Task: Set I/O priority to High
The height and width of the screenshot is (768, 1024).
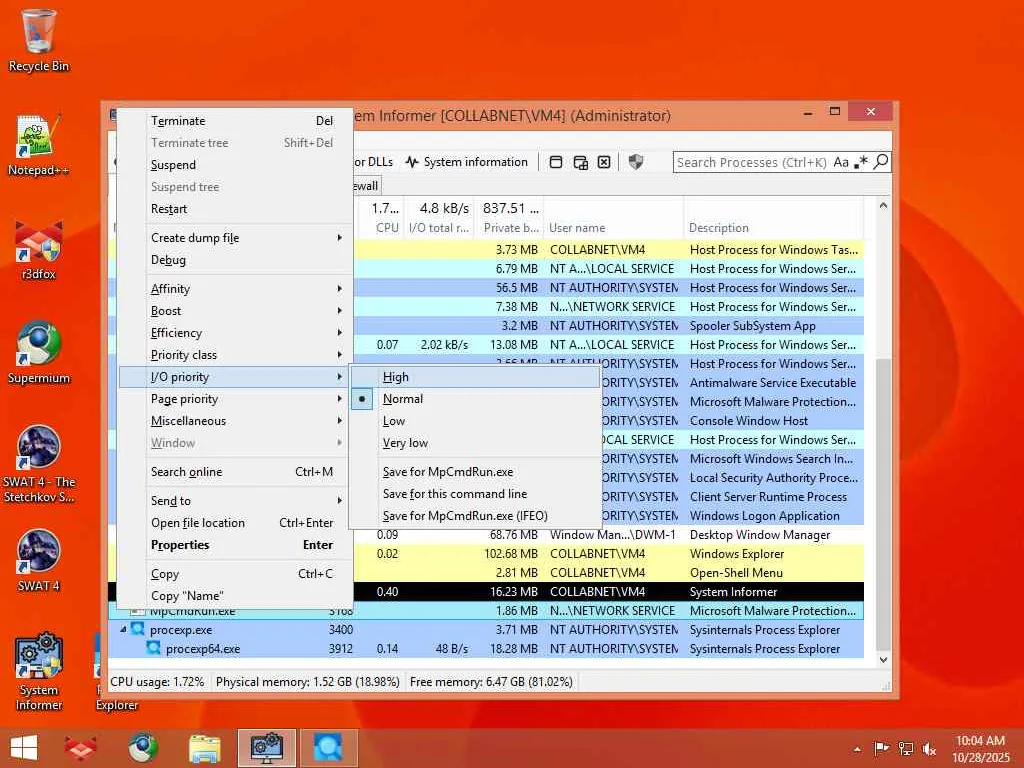Action: [475, 377]
